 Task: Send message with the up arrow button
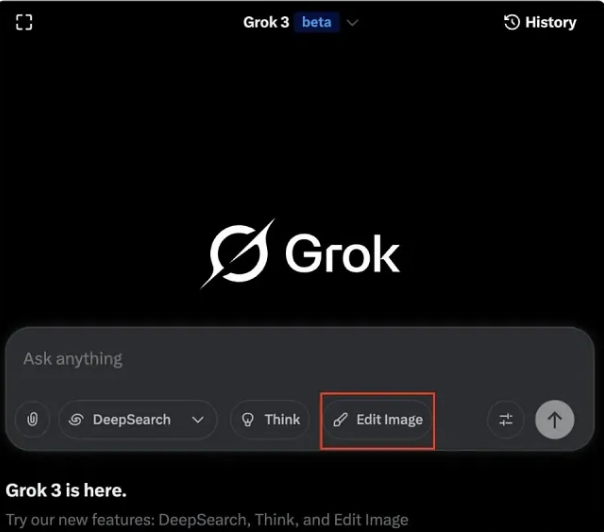coord(555,420)
